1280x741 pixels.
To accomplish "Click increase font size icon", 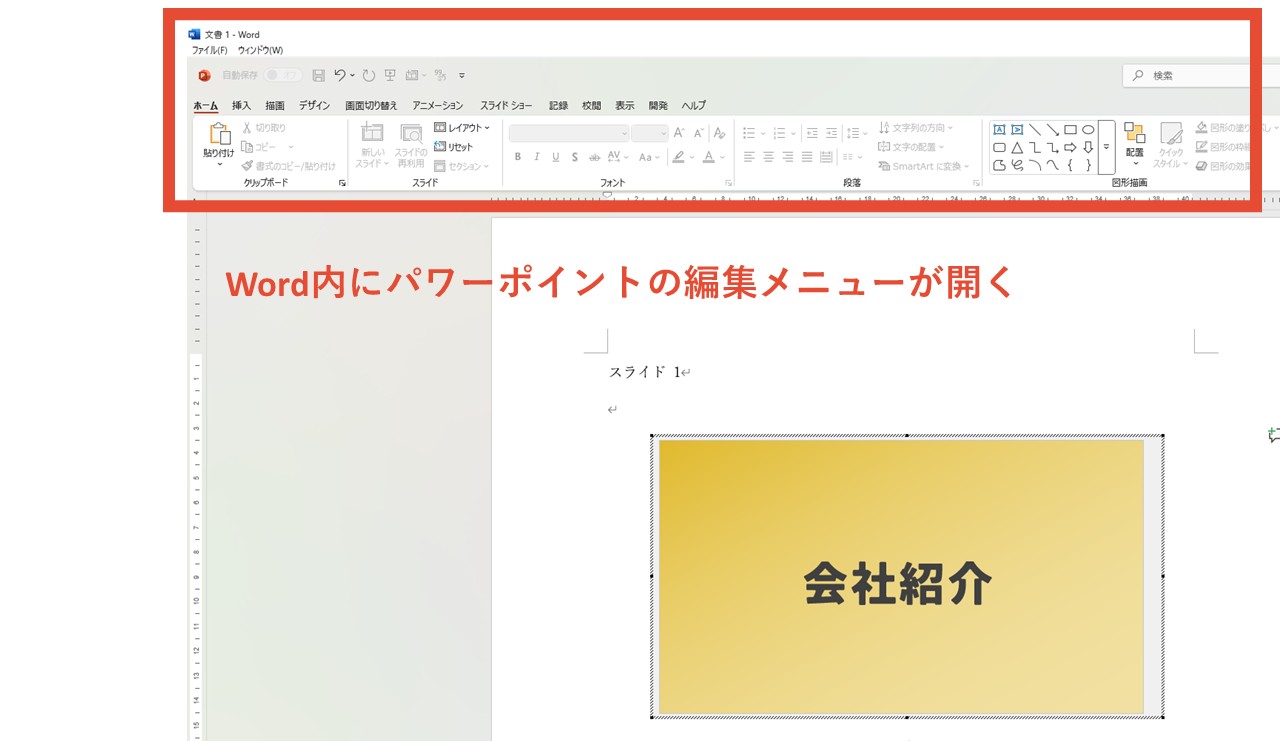I will 679,132.
